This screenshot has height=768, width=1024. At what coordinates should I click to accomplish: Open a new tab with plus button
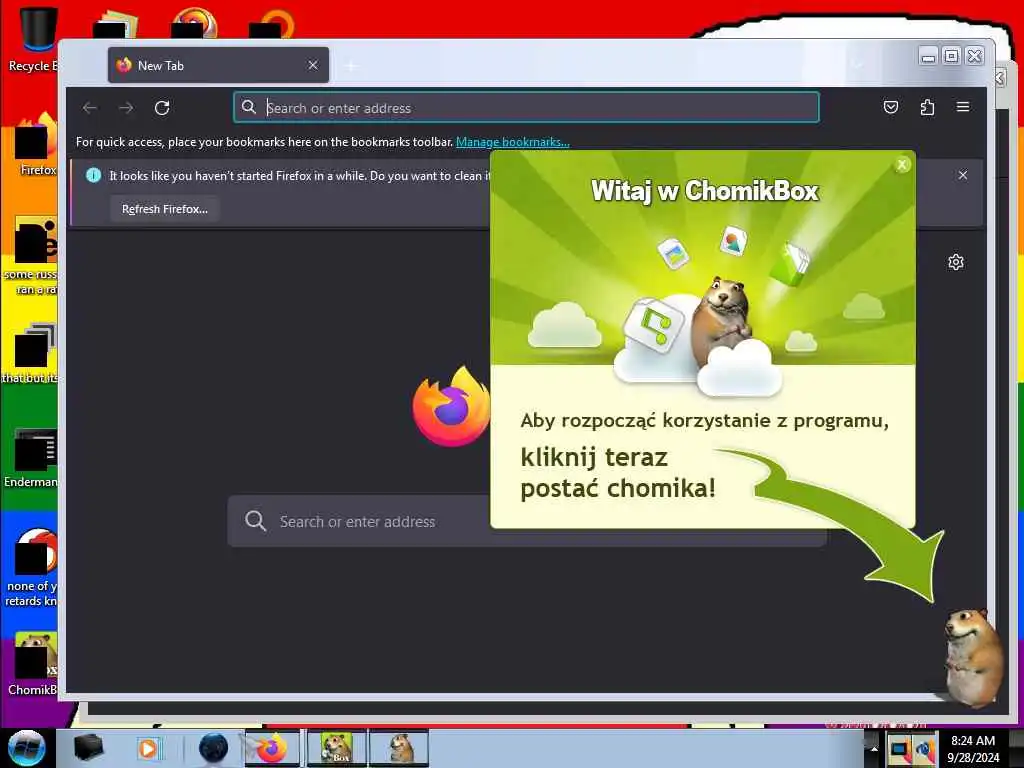pyautogui.click(x=351, y=66)
